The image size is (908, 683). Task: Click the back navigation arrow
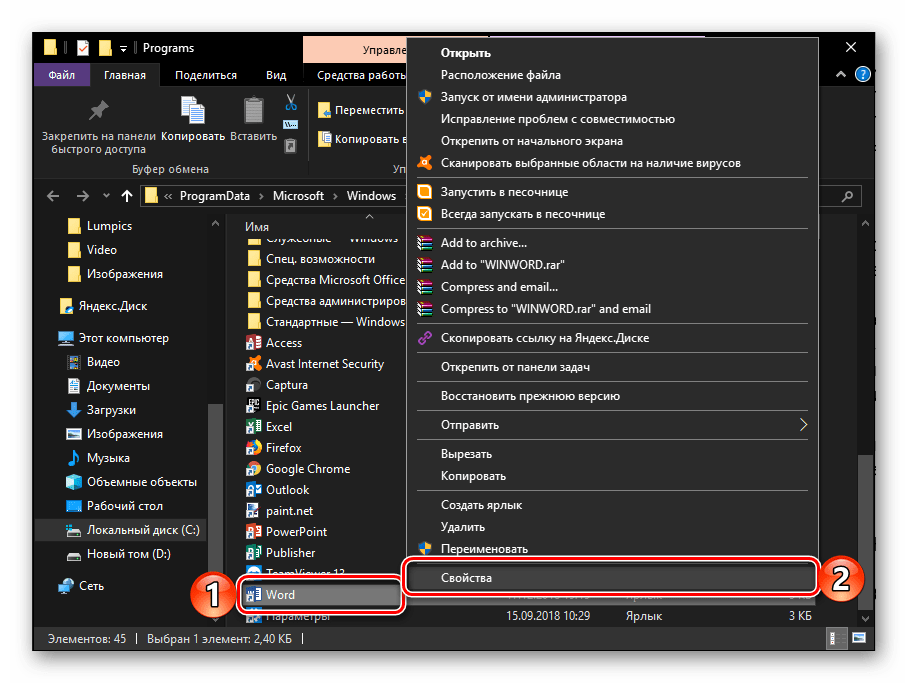click(52, 196)
